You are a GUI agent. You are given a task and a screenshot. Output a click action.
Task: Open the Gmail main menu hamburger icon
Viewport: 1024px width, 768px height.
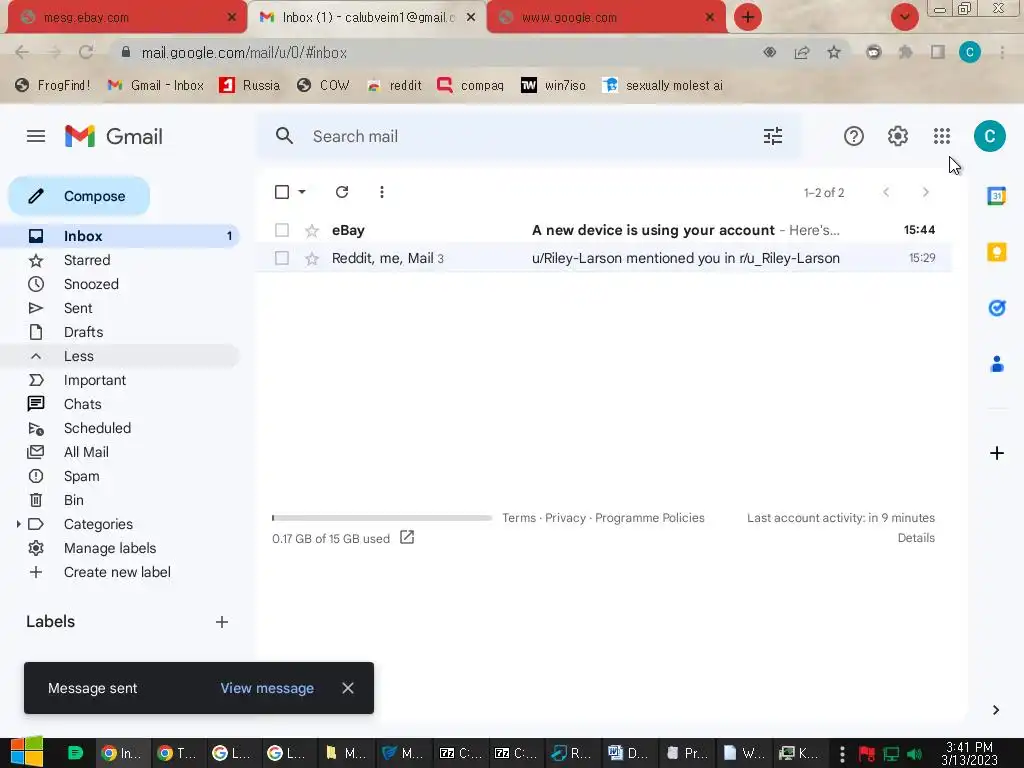coord(36,136)
